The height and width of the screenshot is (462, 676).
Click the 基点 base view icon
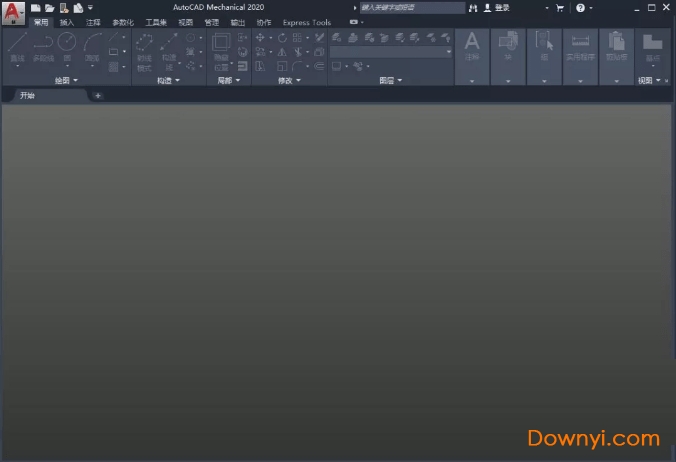coord(653,48)
